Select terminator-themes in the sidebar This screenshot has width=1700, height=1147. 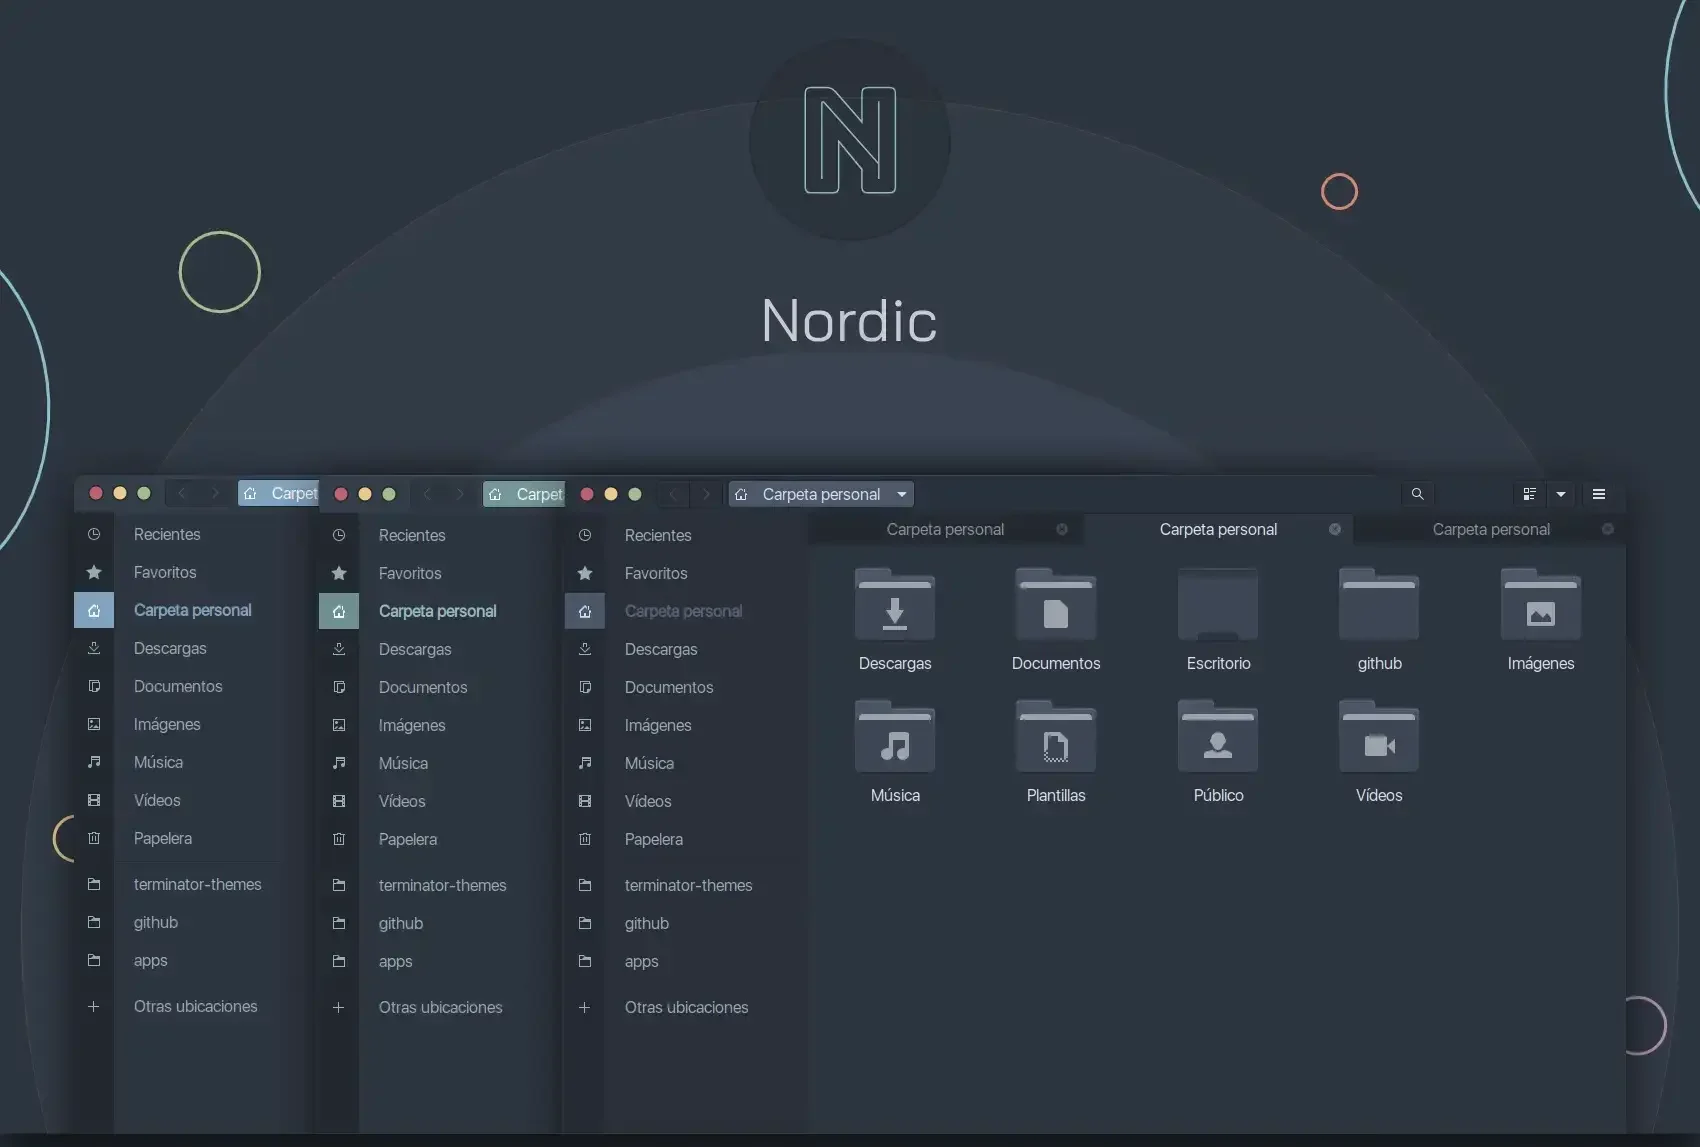[x=688, y=885]
